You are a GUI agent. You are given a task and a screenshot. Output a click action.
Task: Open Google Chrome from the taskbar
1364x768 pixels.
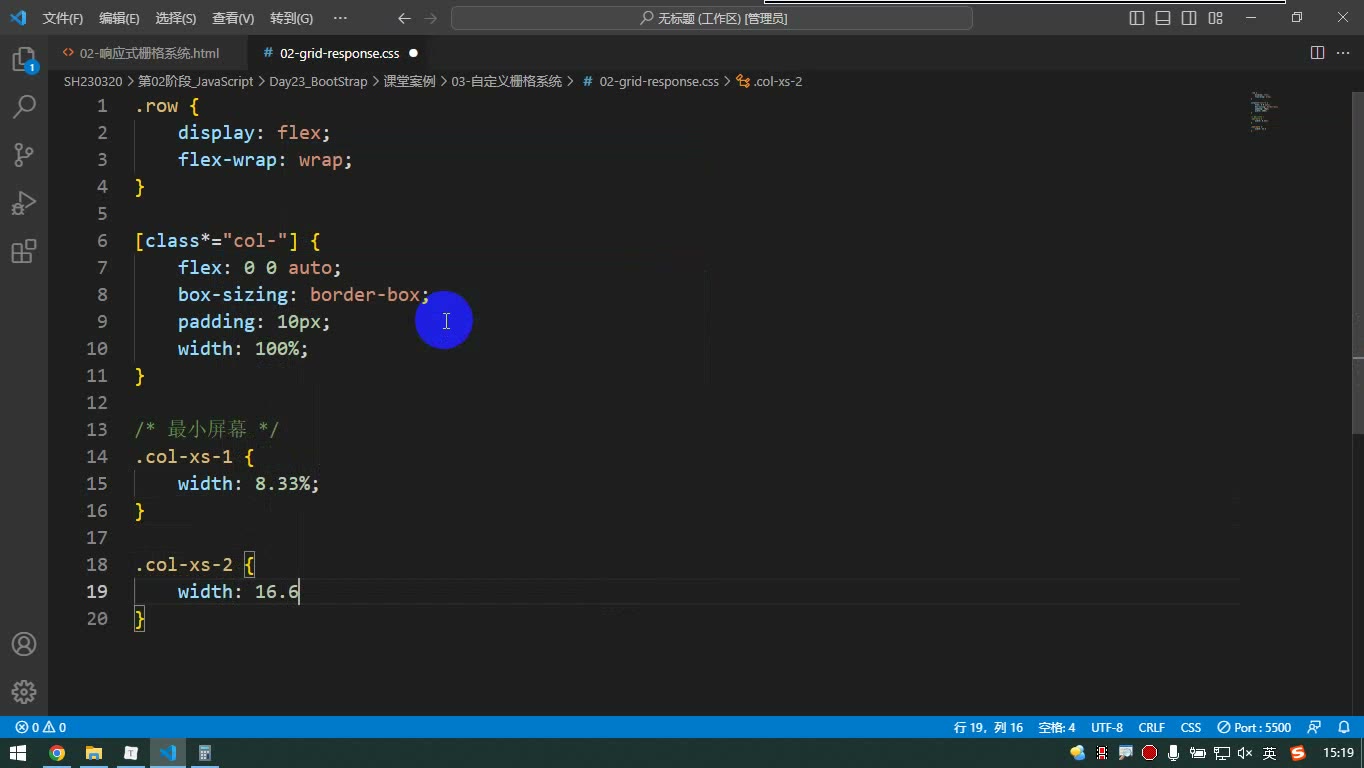(x=57, y=753)
